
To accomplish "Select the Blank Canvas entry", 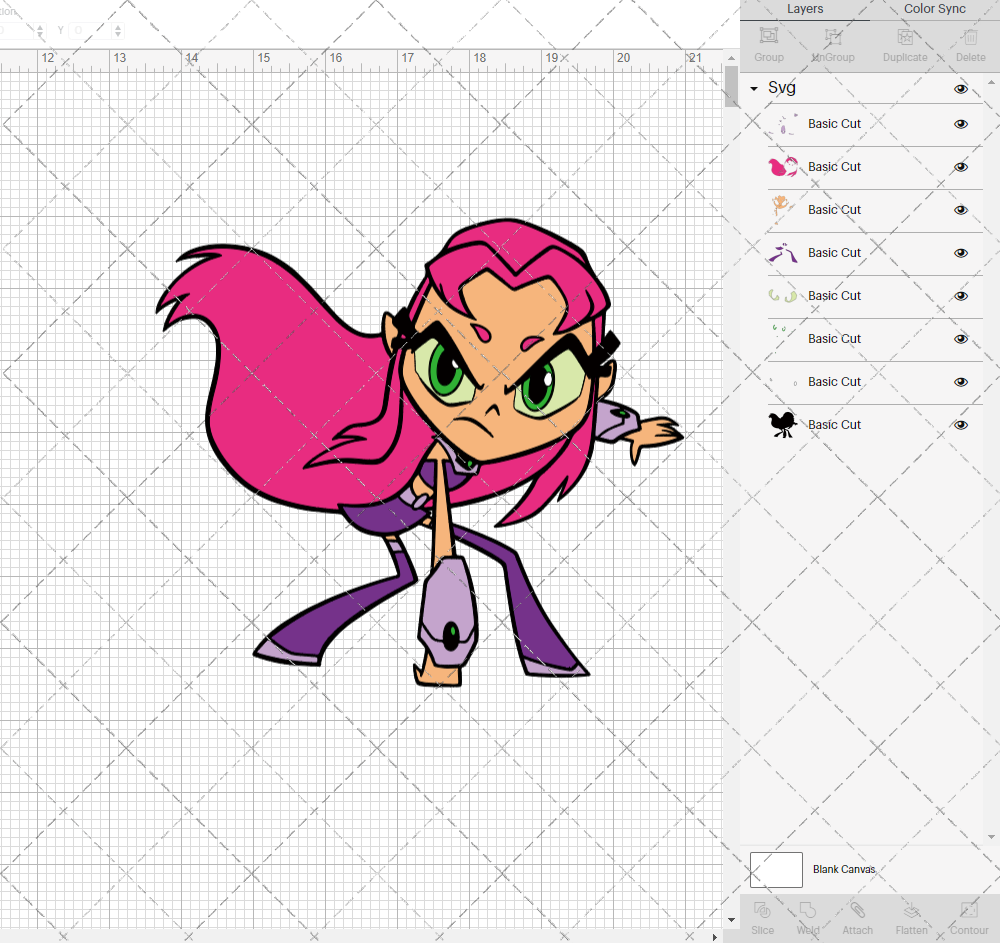I will [x=845, y=869].
